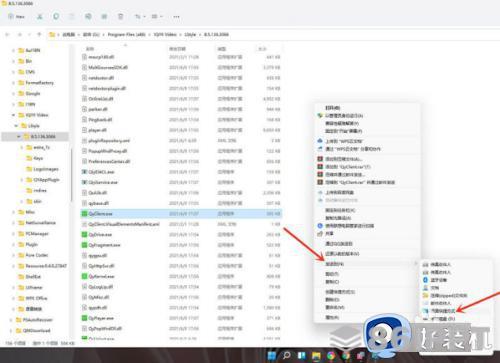The height and width of the screenshot is (363, 500).
Task: Collapse the LStyle folder node
Action: click(x=16, y=126)
